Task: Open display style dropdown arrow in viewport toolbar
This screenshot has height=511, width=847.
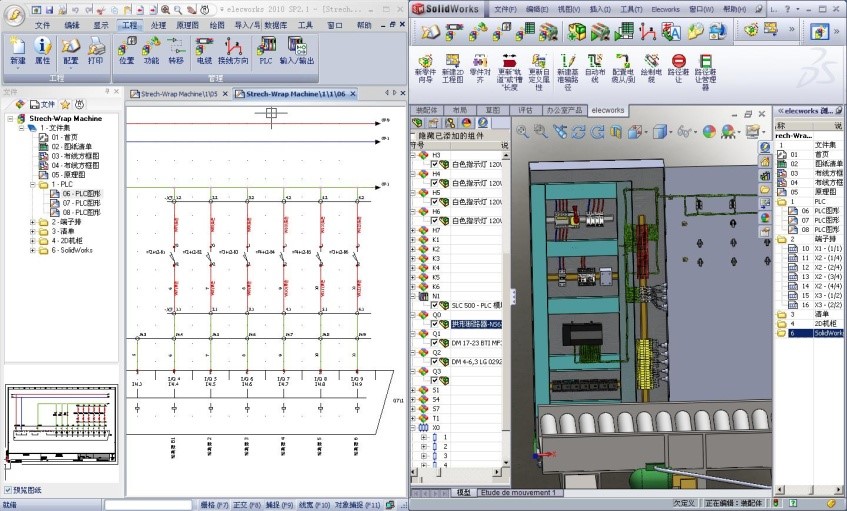Action: click(670, 132)
